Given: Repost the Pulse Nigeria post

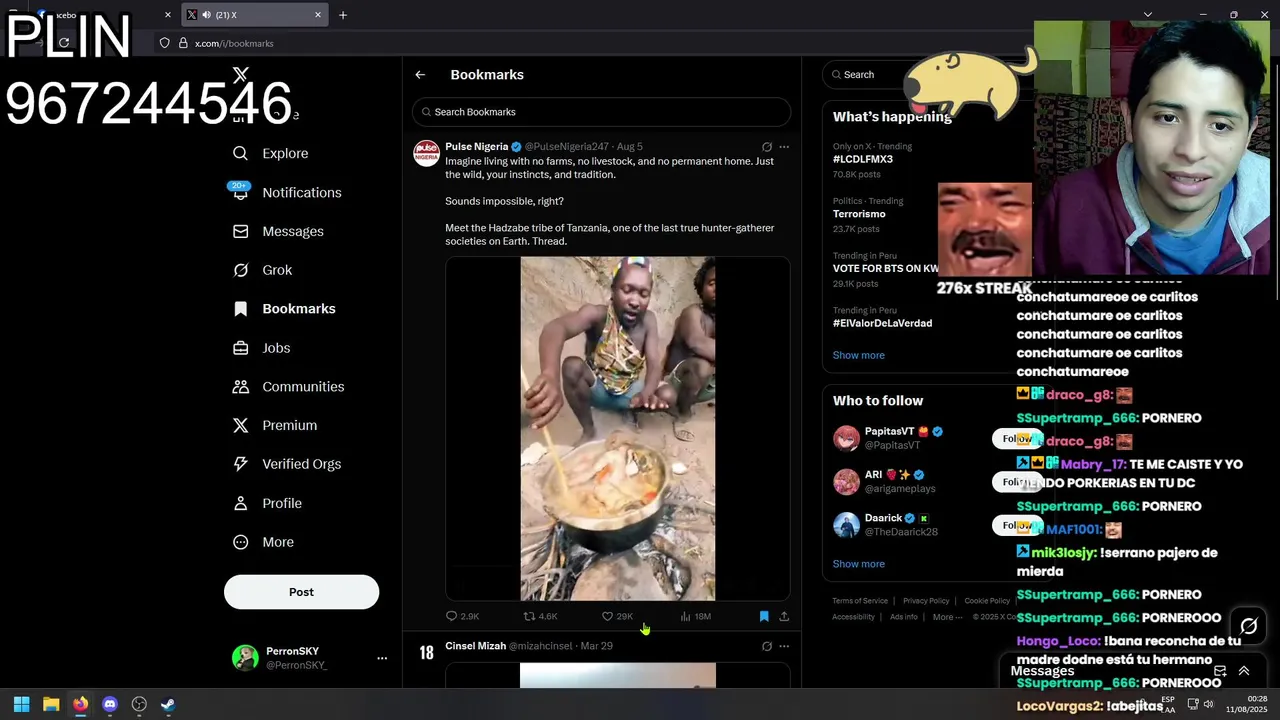Looking at the screenshot, I should click(x=541, y=616).
